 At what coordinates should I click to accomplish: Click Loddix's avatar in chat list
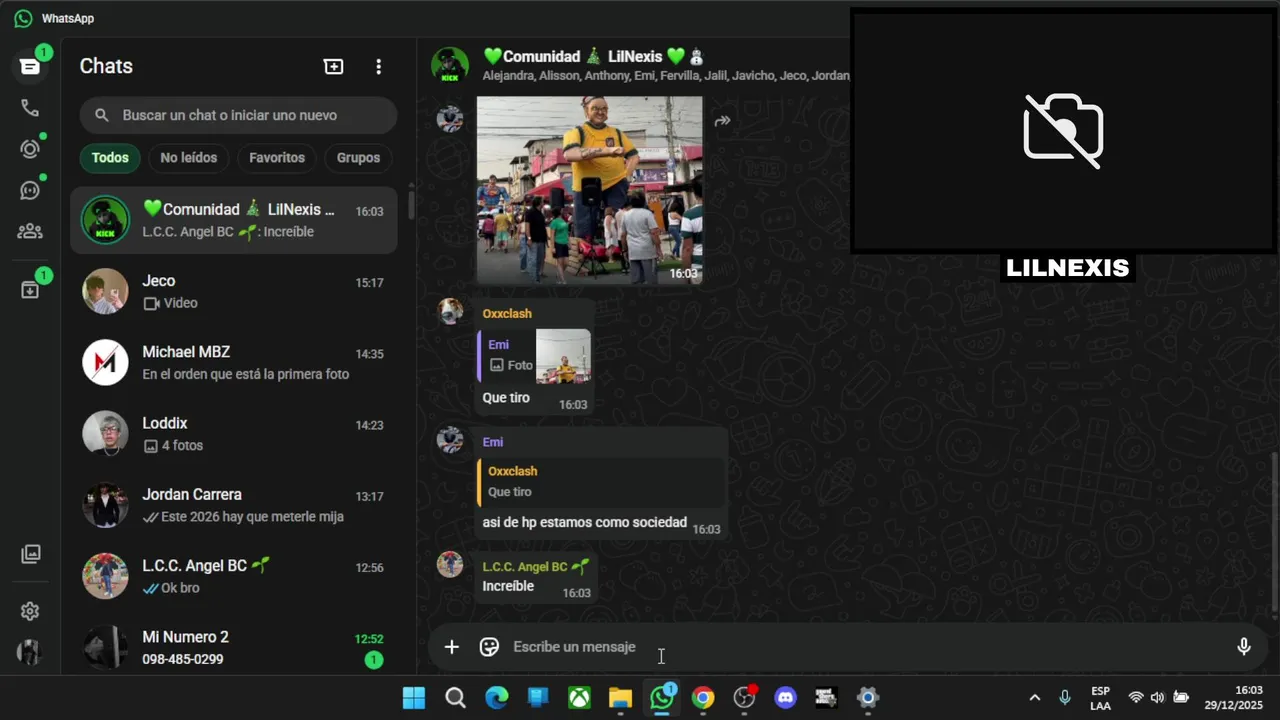[x=105, y=433]
